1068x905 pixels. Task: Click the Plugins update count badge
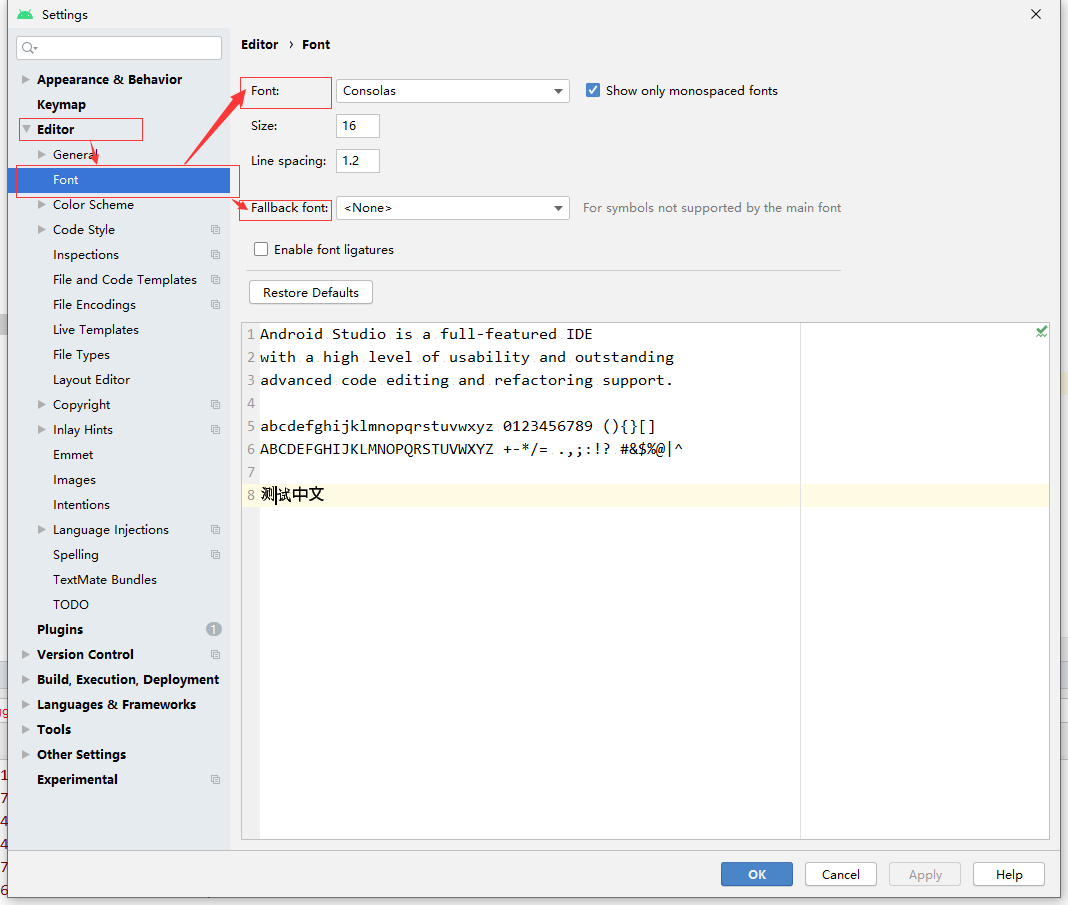coord(214,629)
